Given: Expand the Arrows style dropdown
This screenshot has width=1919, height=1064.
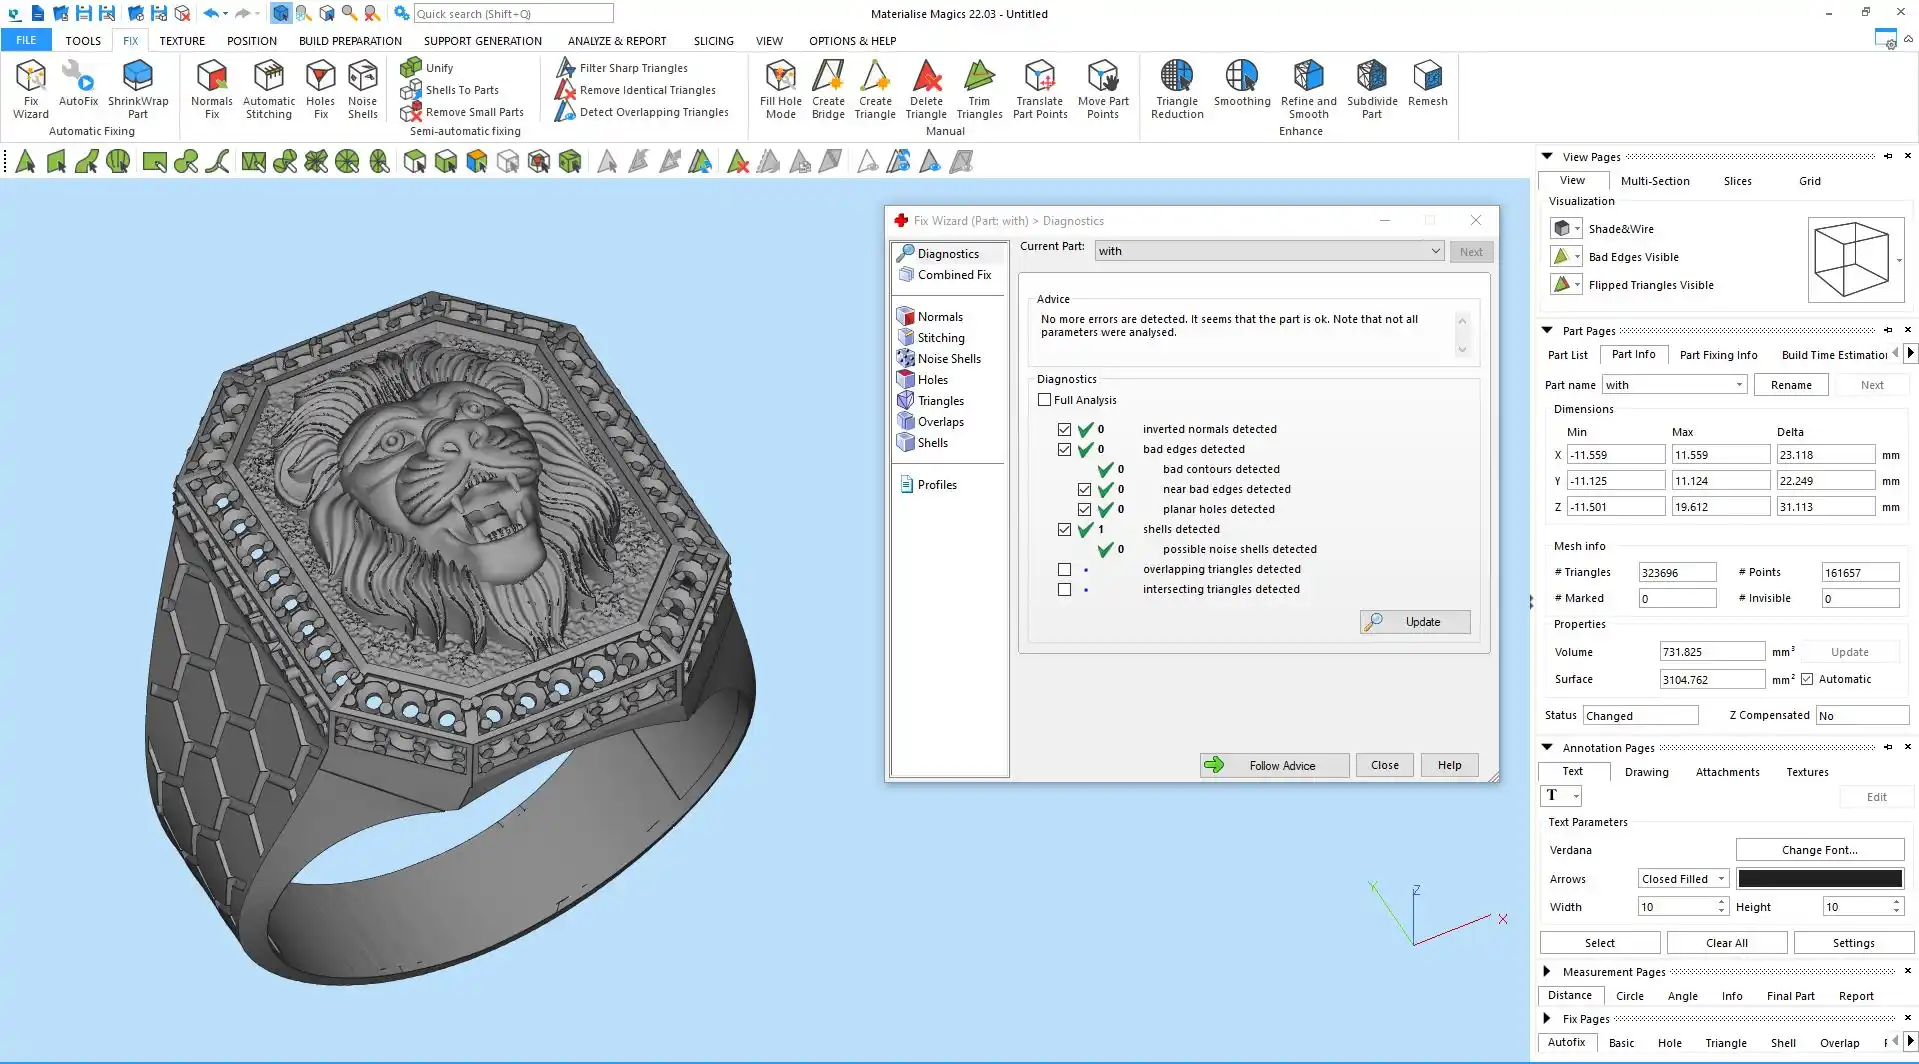Looking at the screenshot, I should point(1721,879).
